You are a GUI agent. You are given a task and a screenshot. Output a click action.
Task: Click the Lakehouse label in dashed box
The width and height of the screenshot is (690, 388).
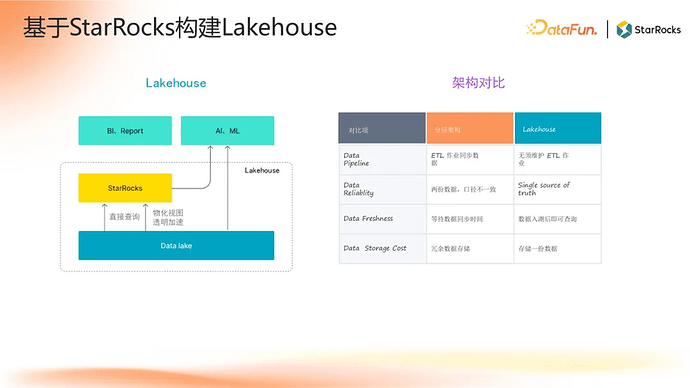[x=262, y=170]
